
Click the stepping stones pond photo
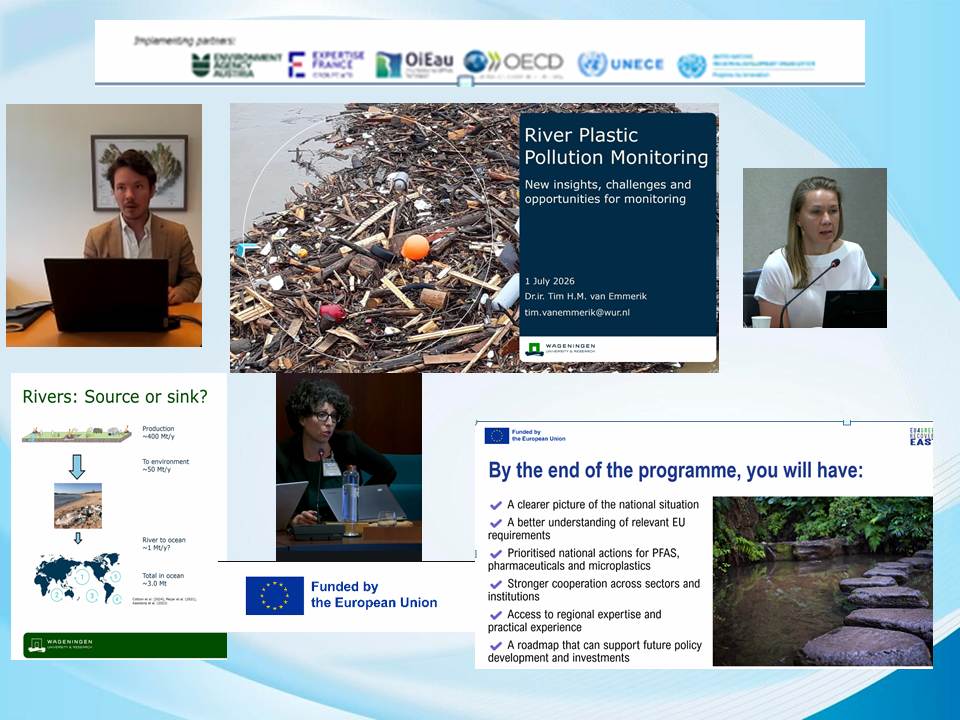[823, 581]
